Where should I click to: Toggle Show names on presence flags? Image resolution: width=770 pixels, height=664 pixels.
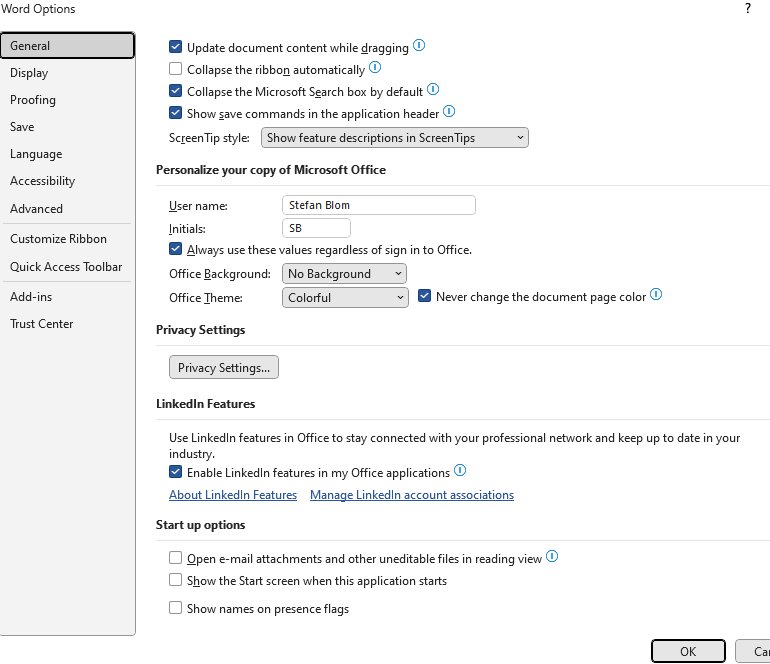[x=175, y=608]
